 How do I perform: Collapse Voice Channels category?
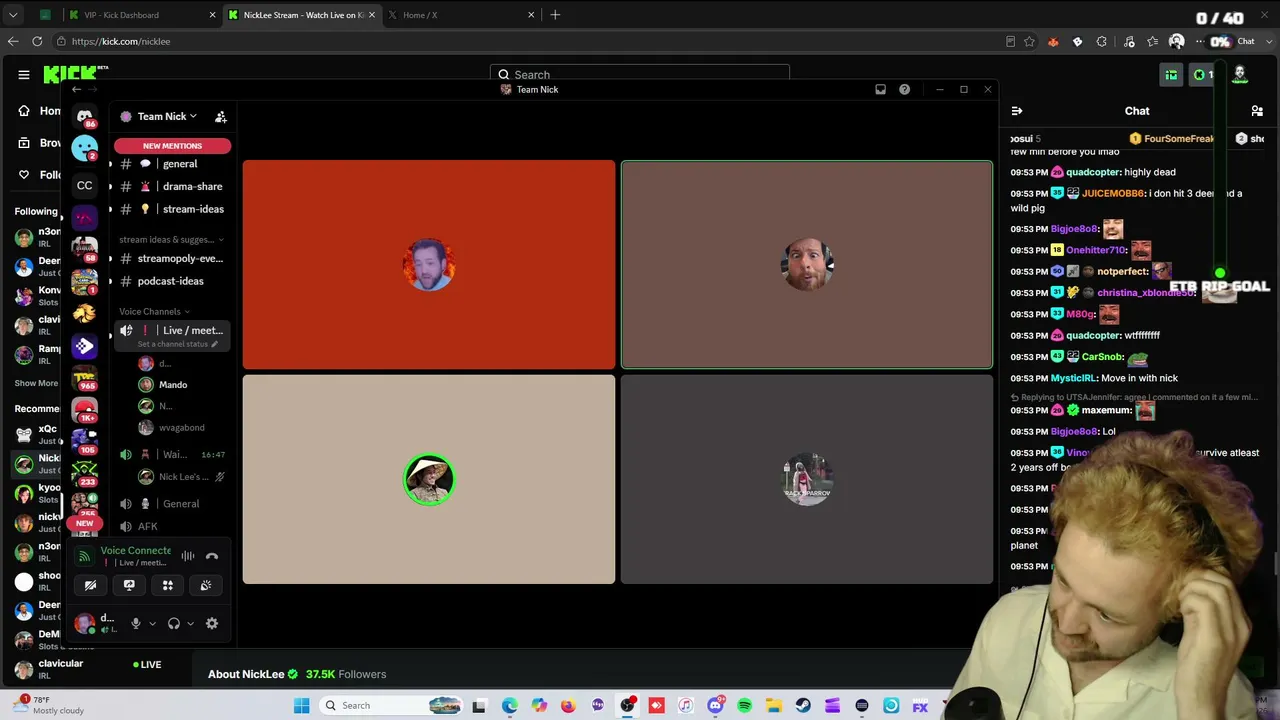tap(154, 311)
